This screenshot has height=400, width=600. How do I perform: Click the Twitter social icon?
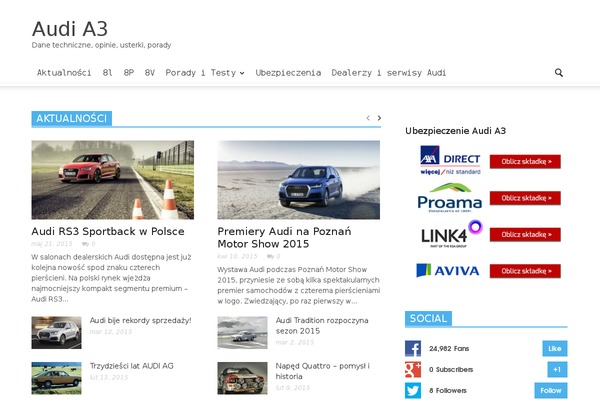[x=413, y=391]
